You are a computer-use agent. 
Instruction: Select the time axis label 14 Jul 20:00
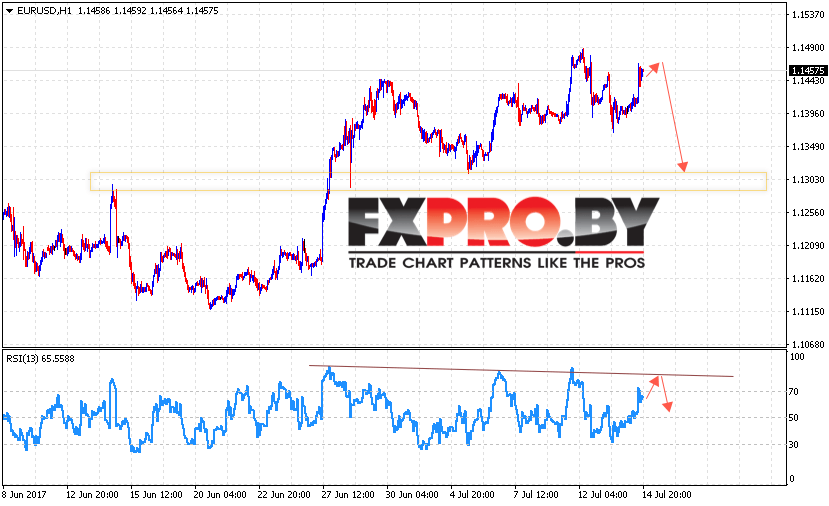[667, 495]
